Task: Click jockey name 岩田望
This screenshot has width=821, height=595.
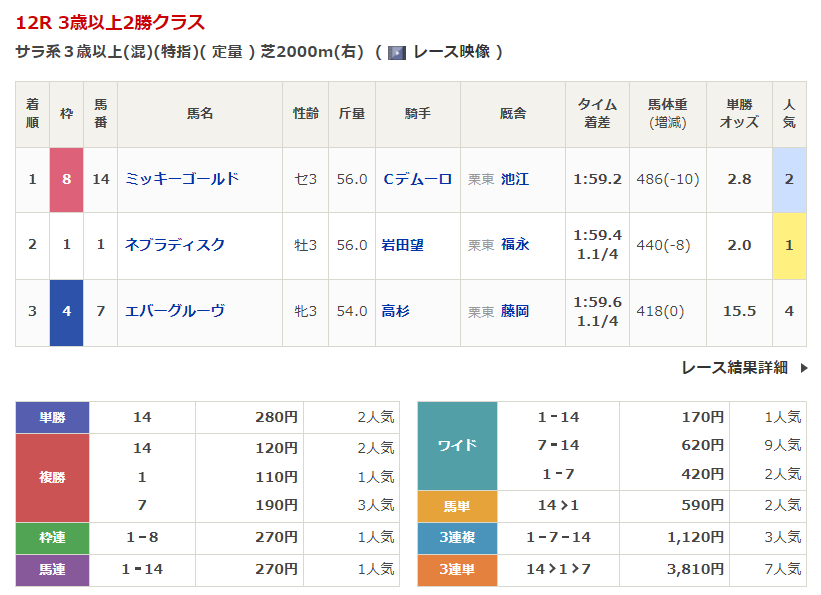Action: tap(402, 245)
